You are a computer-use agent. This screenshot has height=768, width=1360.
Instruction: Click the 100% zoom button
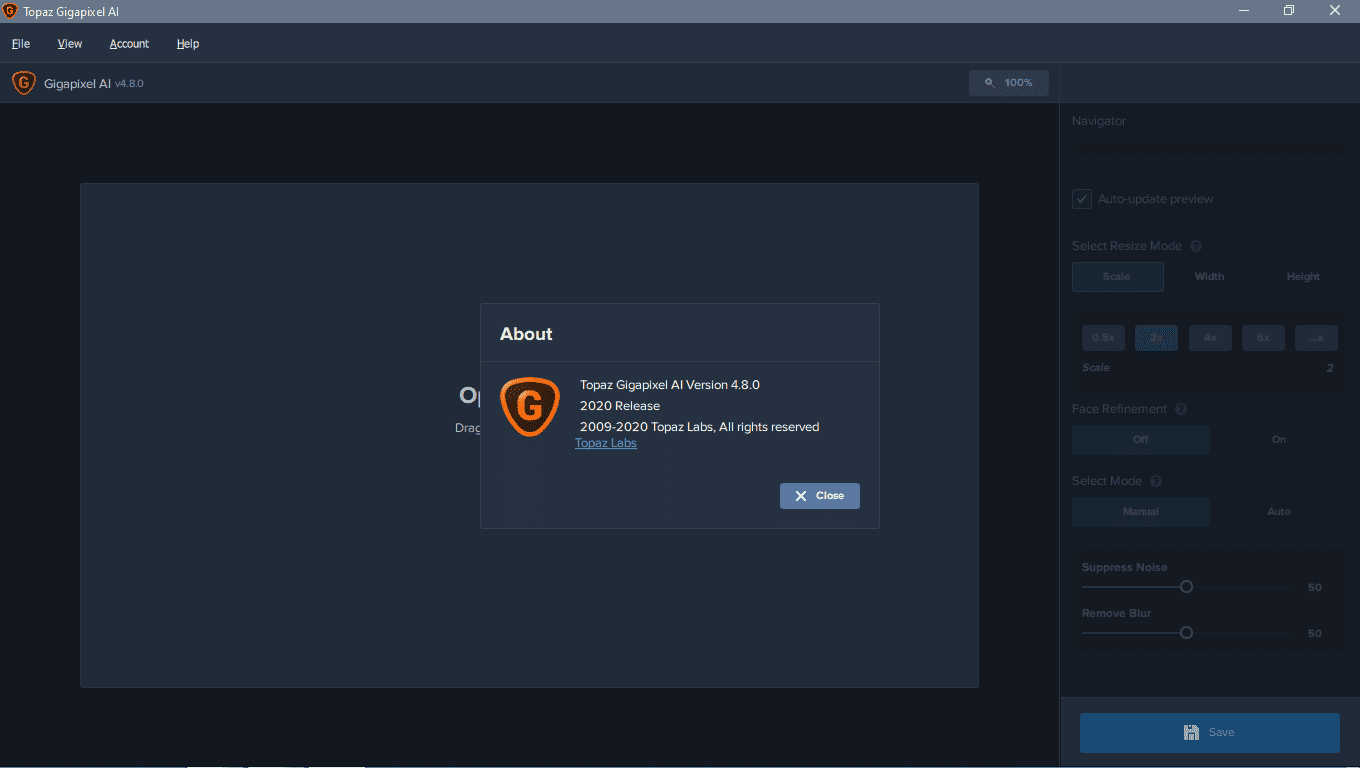[x=1008, y=83]
